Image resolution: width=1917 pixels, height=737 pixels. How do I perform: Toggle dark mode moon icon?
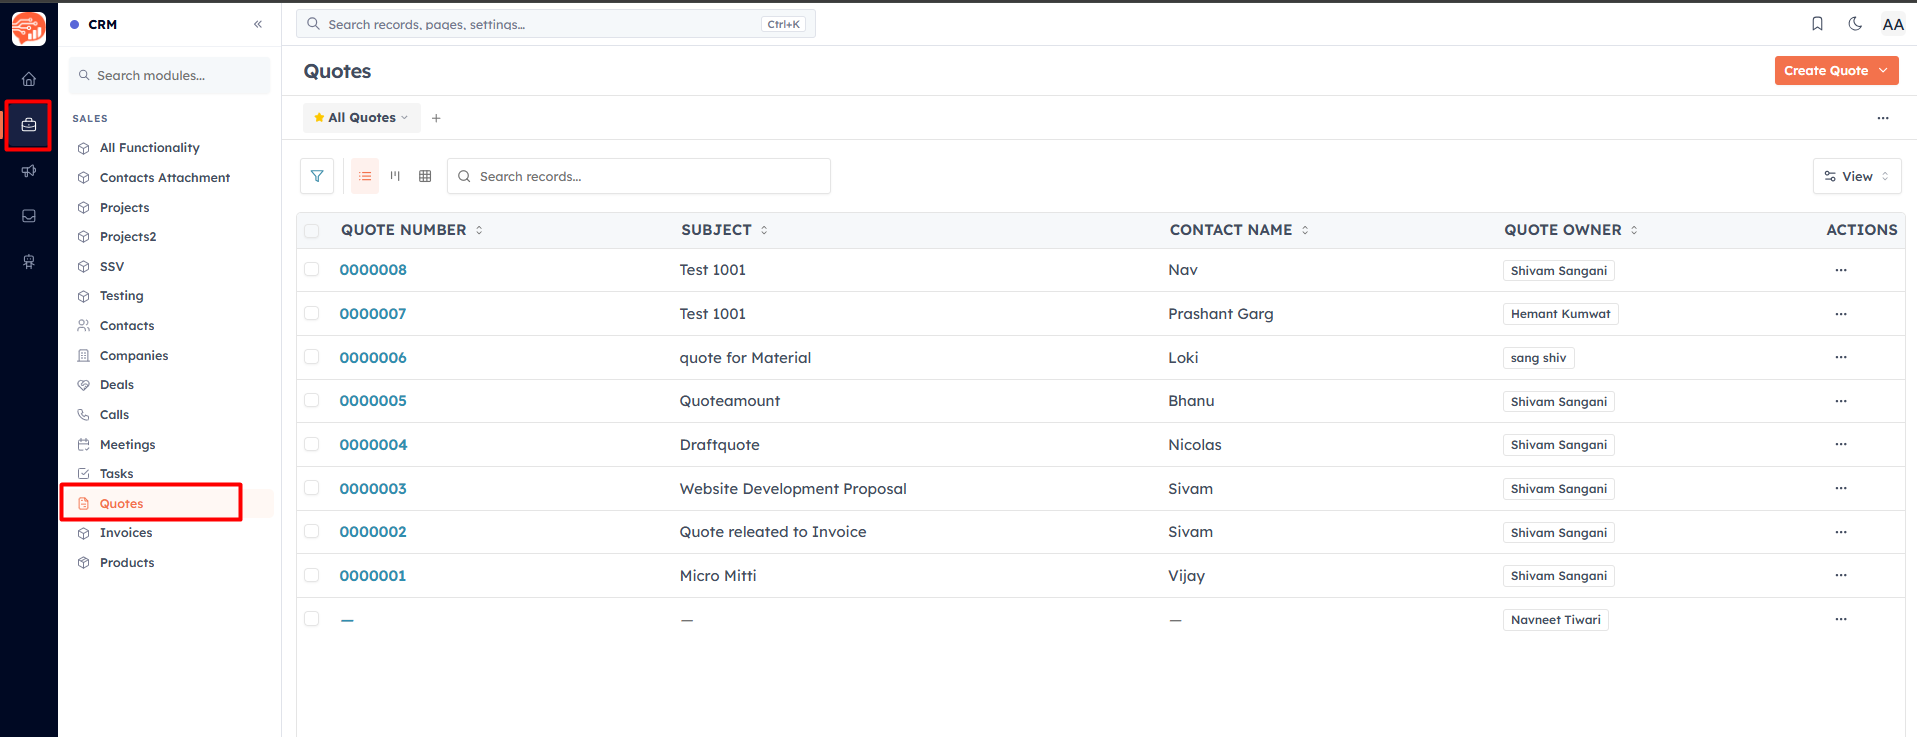point(1855,24)
